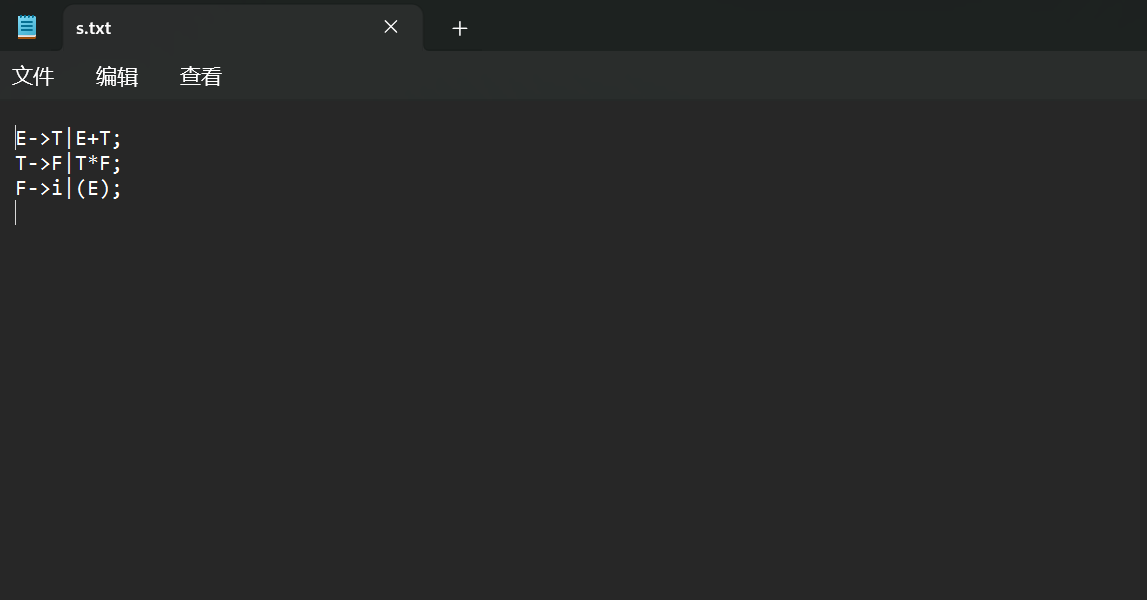
Task: Click the (E) expression in third line
Action: [x=93, y=188]
